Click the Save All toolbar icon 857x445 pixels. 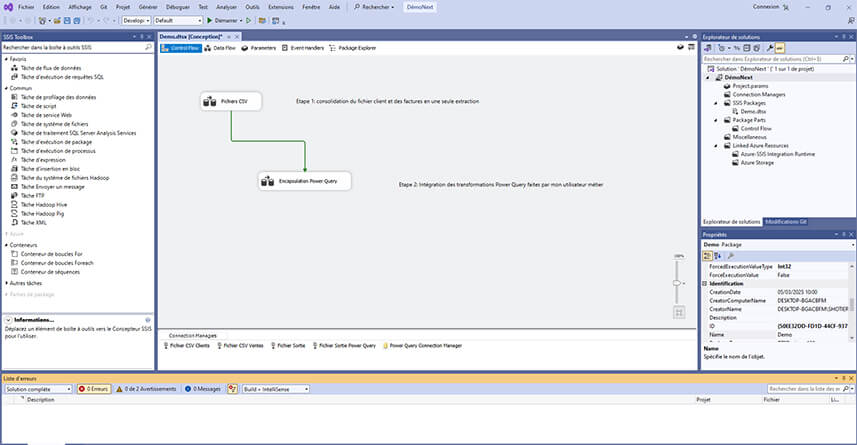pos(77,21)
